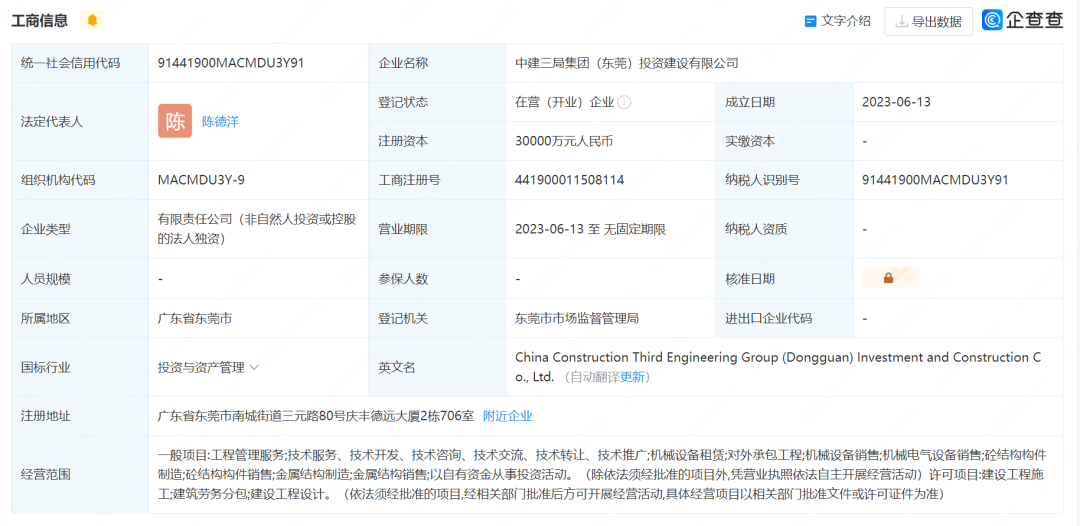This screenshot has height=526, width=1080.
Task: Select company name 中建三局集团（东莞）投资建设有限公司
Action: pyautogui.click(x=627, y=63)
